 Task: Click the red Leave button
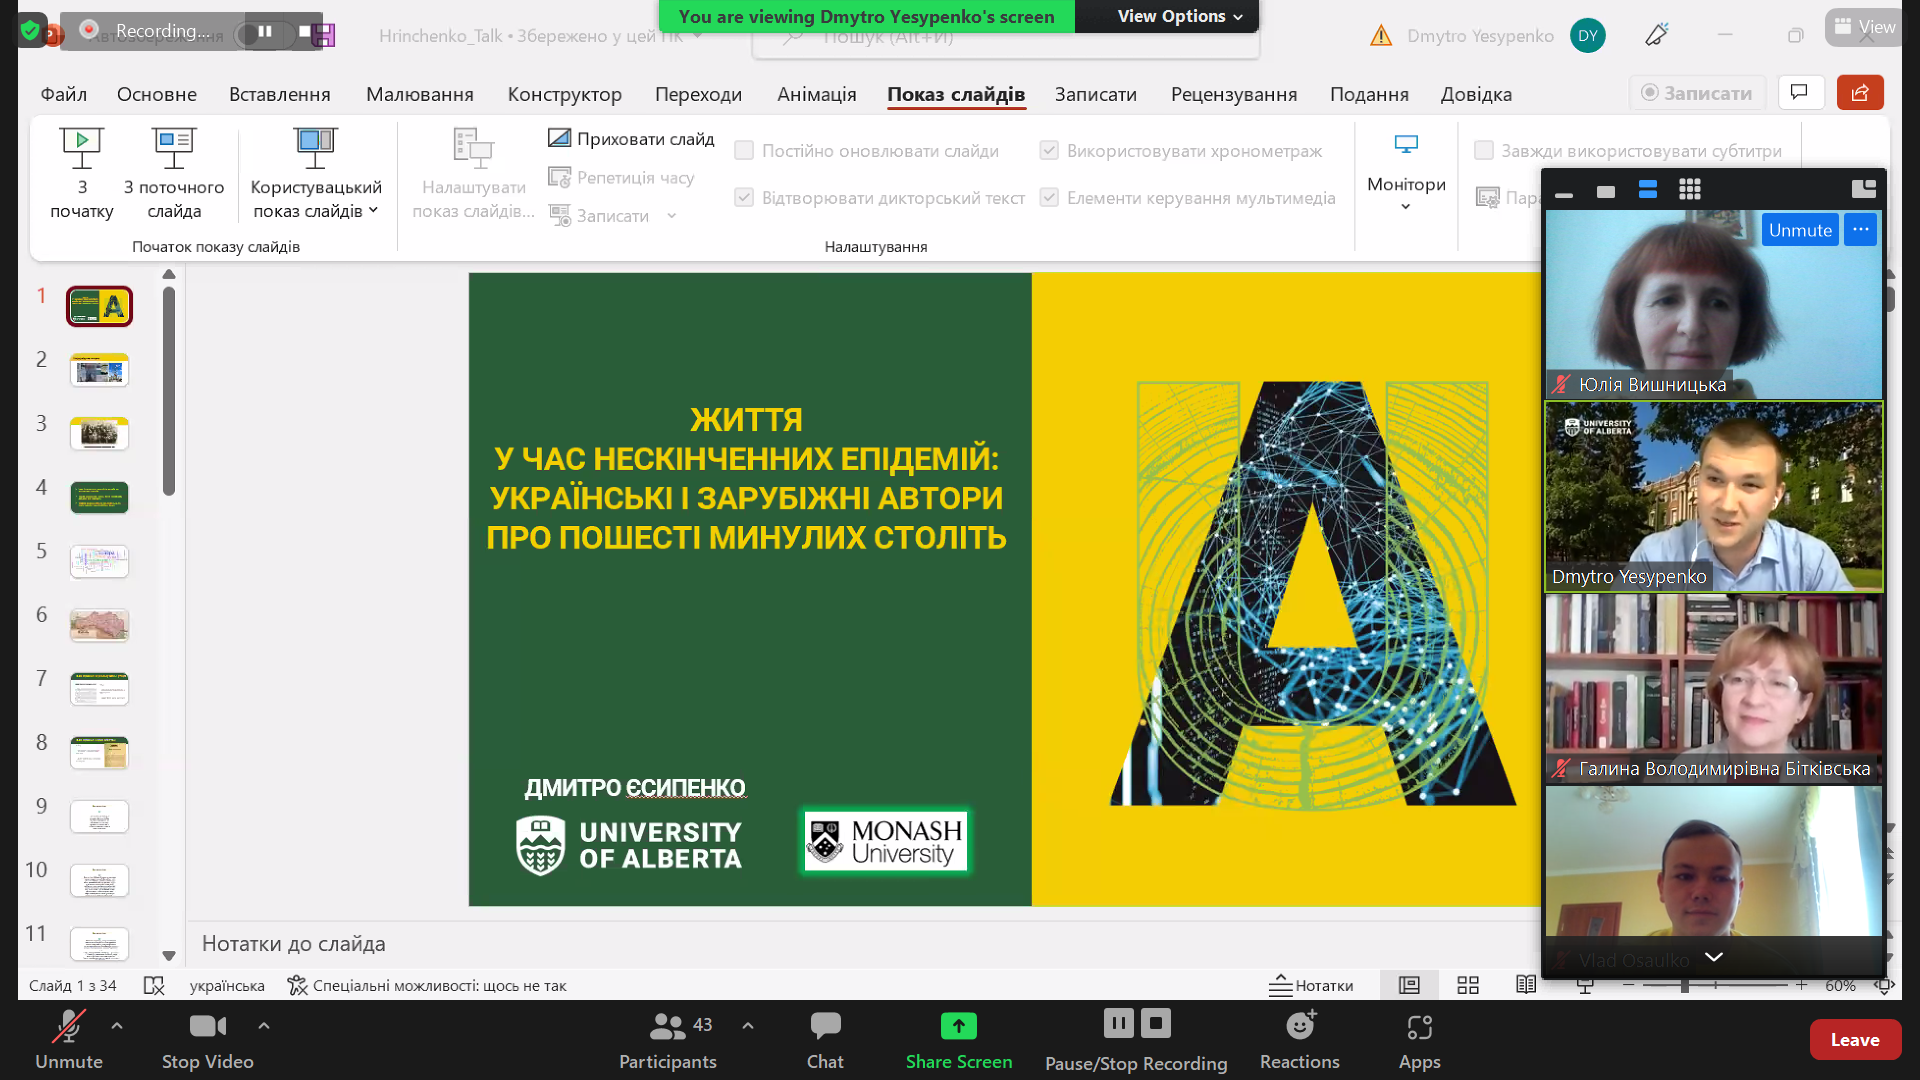coord(1854,1040)
